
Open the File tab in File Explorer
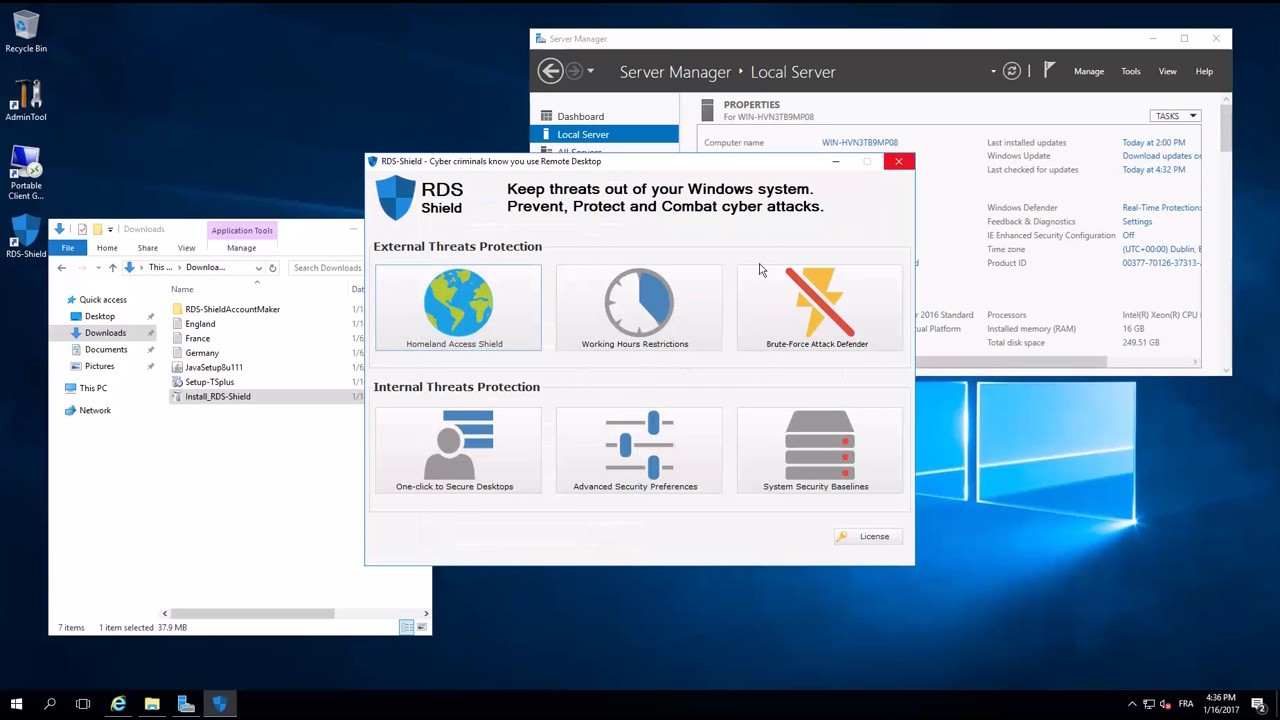(x=68, y=248)
